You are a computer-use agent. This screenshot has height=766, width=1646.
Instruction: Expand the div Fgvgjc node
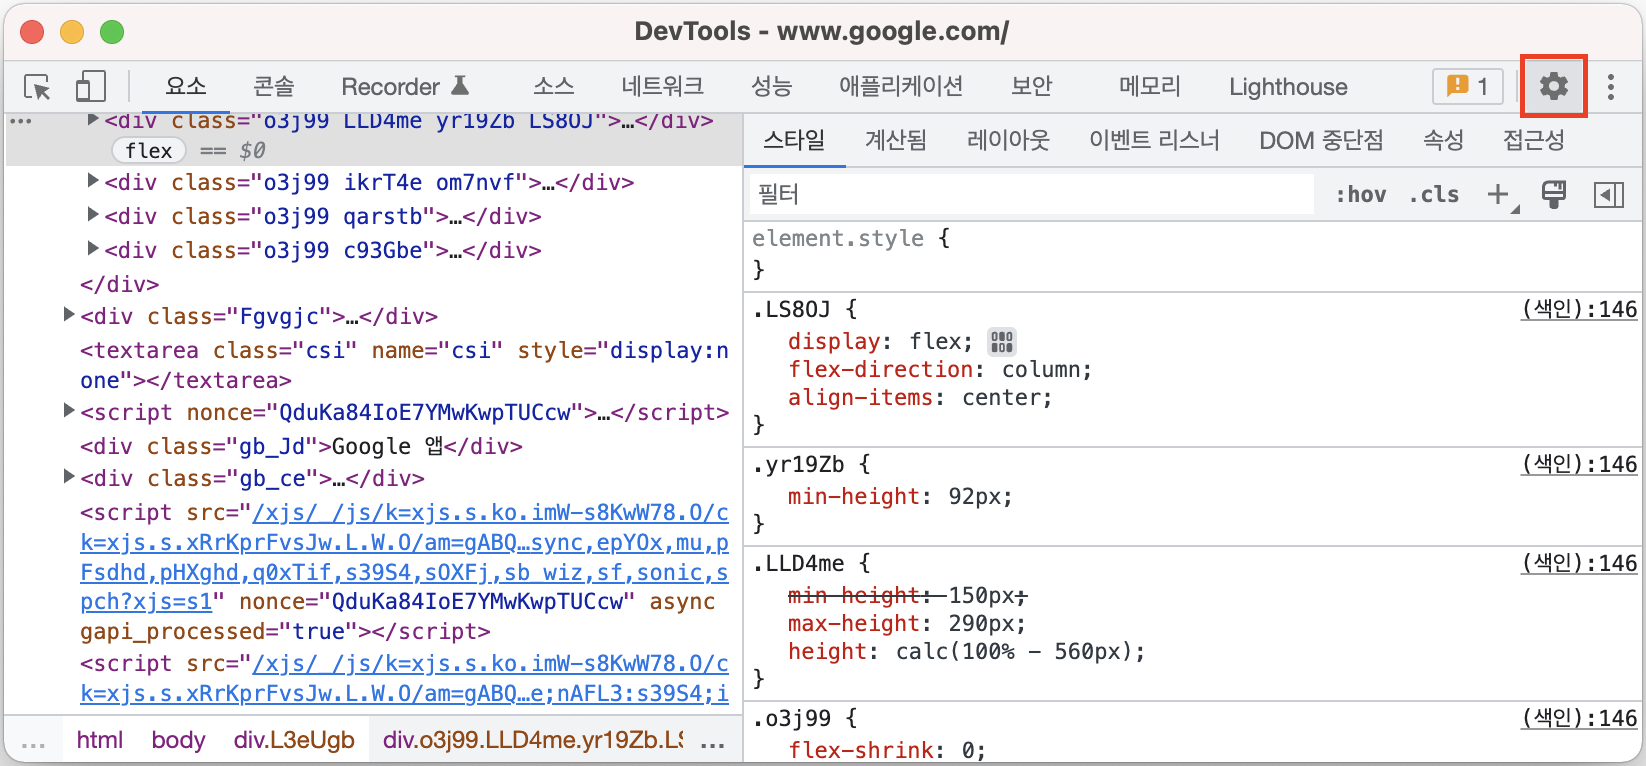click(69, 315)
